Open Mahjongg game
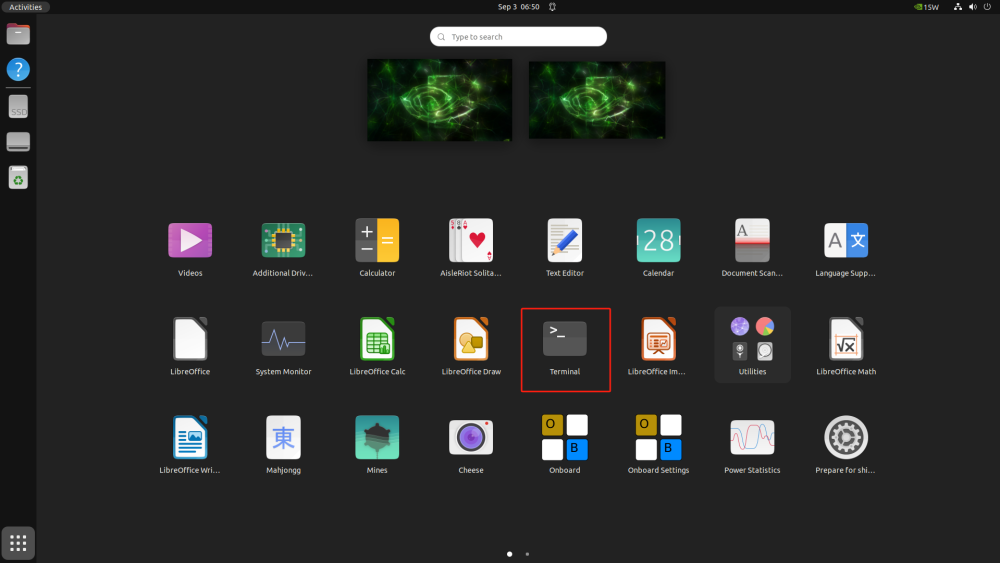 point(283,438)
